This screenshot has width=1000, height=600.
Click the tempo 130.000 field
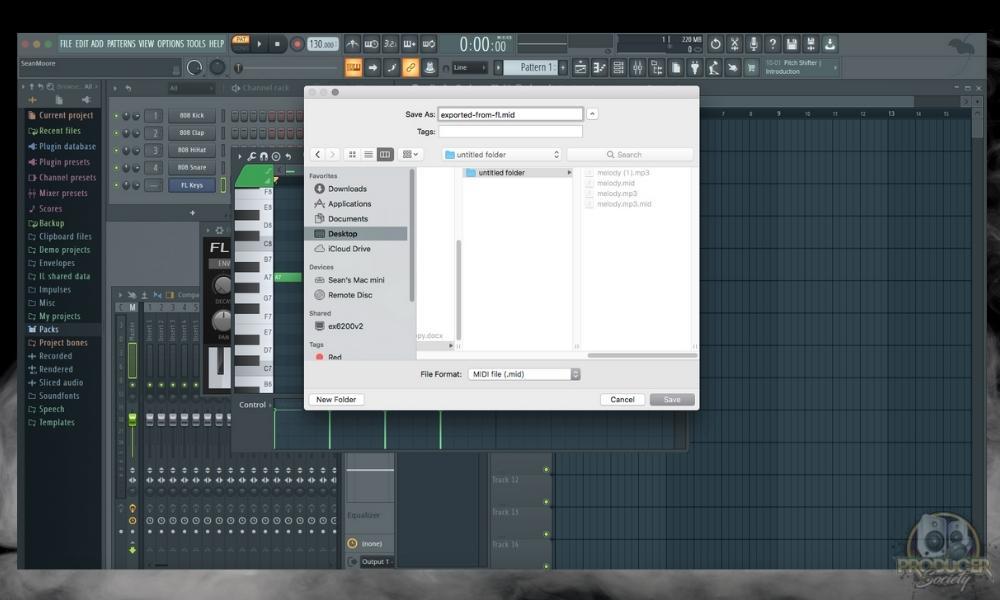[323, 44]
